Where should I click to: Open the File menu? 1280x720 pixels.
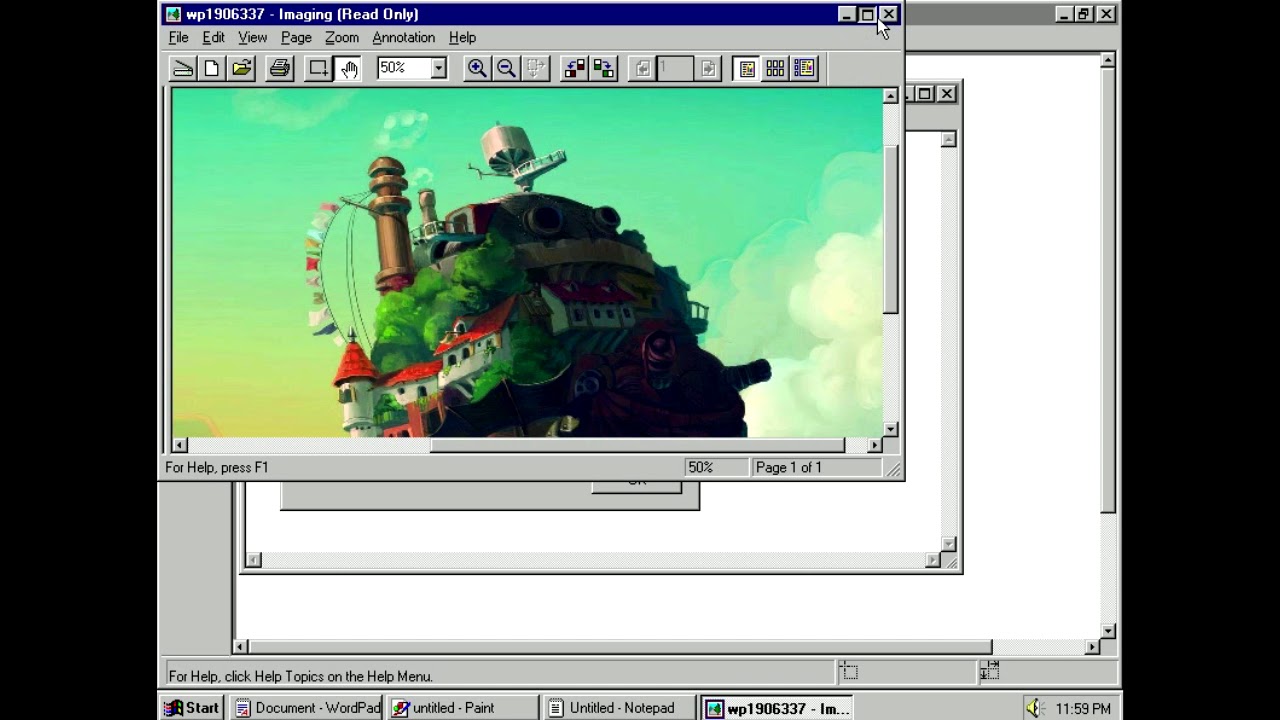[178, 37]
